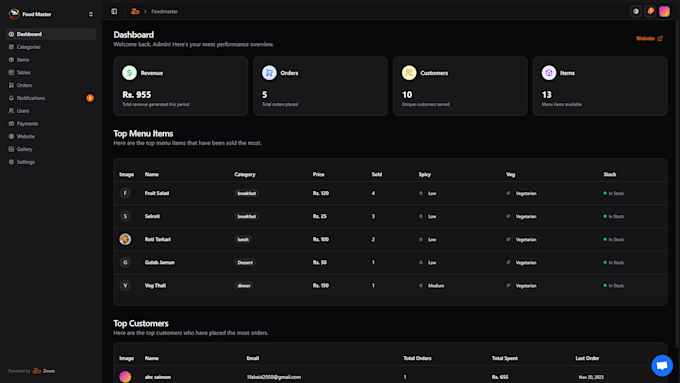
Task: Click the Veg Thali avatar letter V
Action: pos(125,285)
